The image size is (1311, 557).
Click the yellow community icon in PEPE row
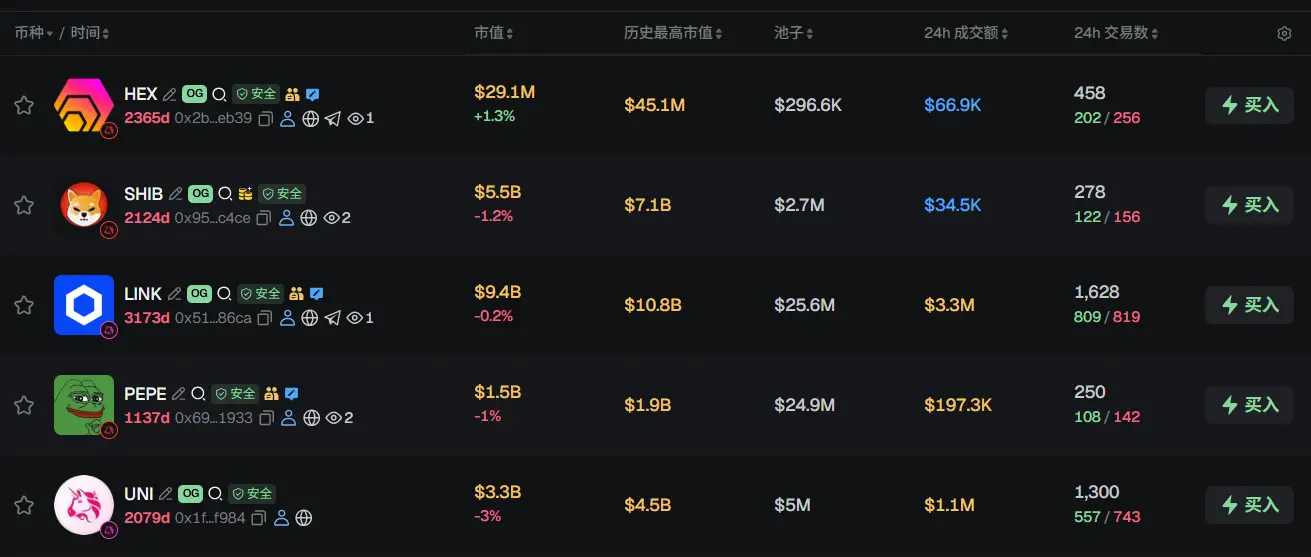point(271,394)
